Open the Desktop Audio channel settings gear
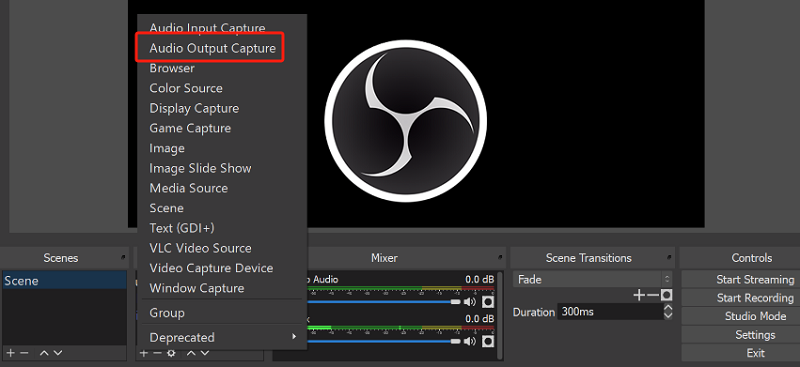This screenshot has height=367, width=800. 488,302
